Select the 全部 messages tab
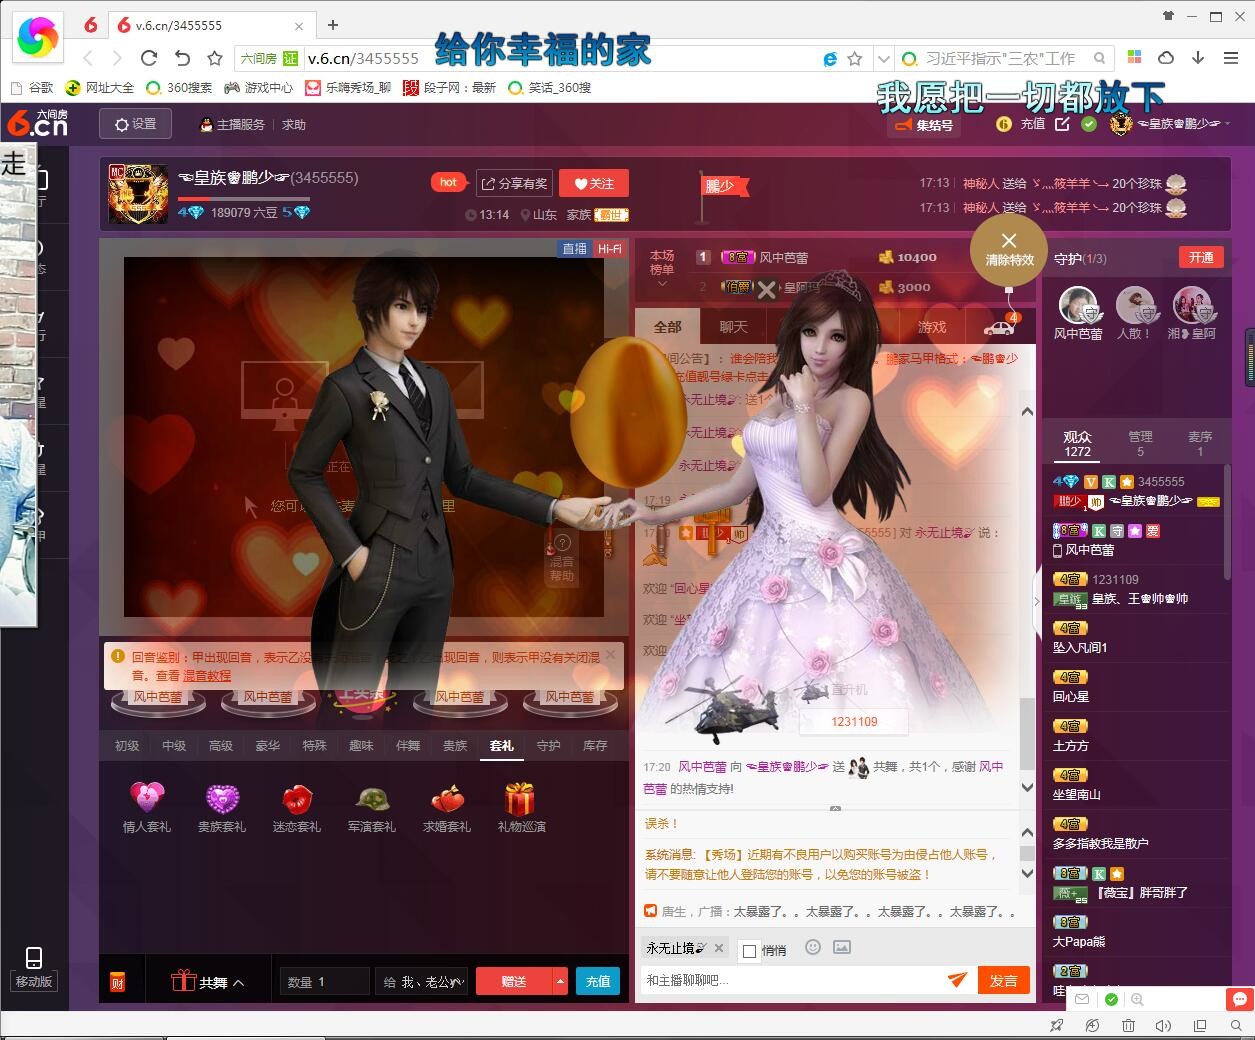The height and width of the screenshot is (1040, 1255). click(667, 327)
